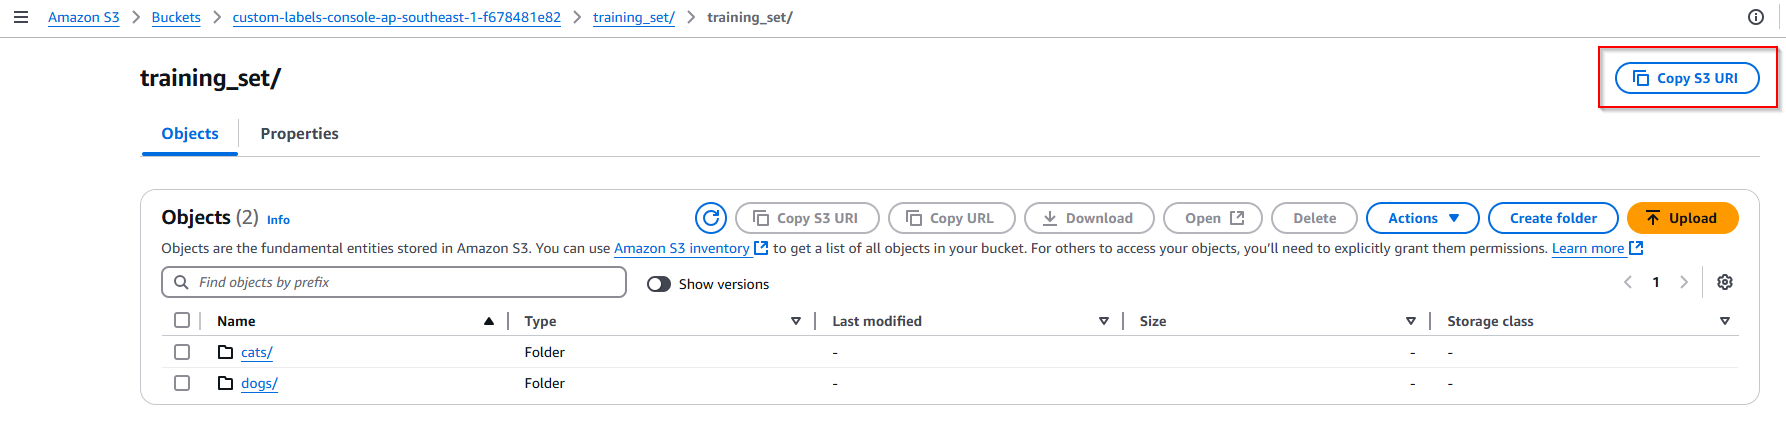The image size is (1786, 444).
Task: Click the info circle icon at top right
Action: 1756,17
